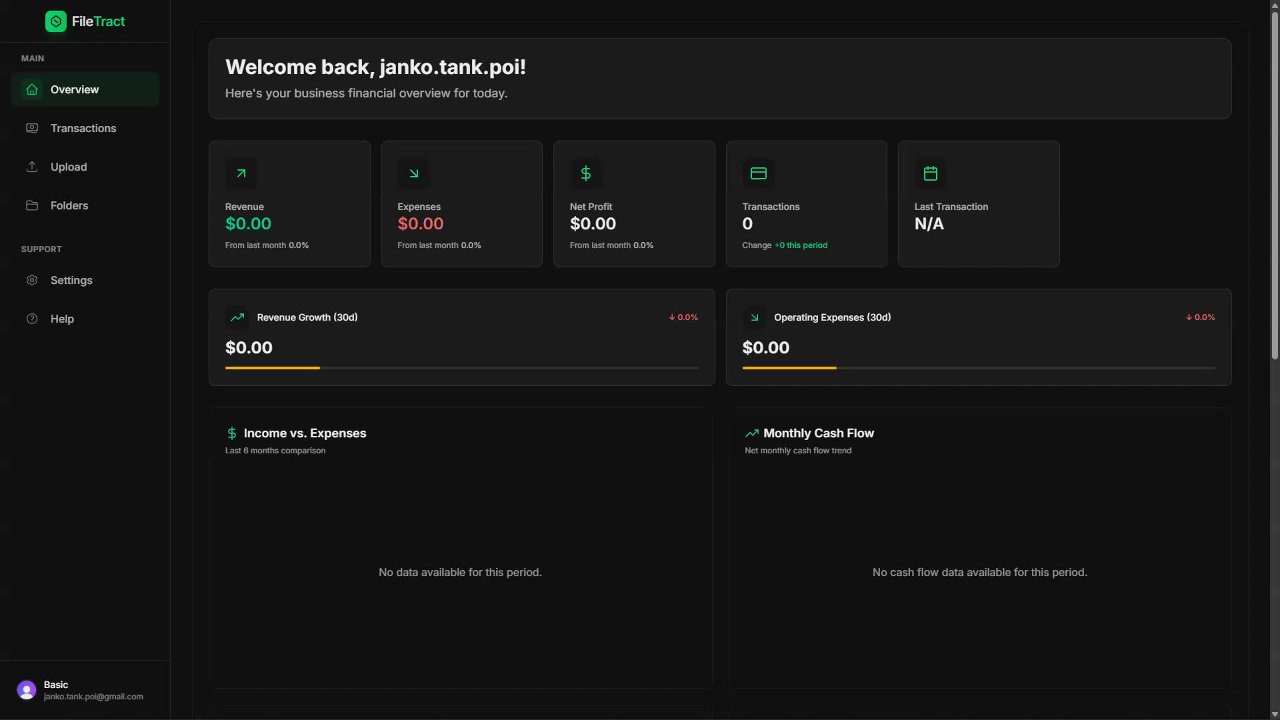Image resolution: width=1280 pixels, height=720 pixels.
Task: Click the Transactions card icon
Action: pyautogui.click(x=758, y=173)
